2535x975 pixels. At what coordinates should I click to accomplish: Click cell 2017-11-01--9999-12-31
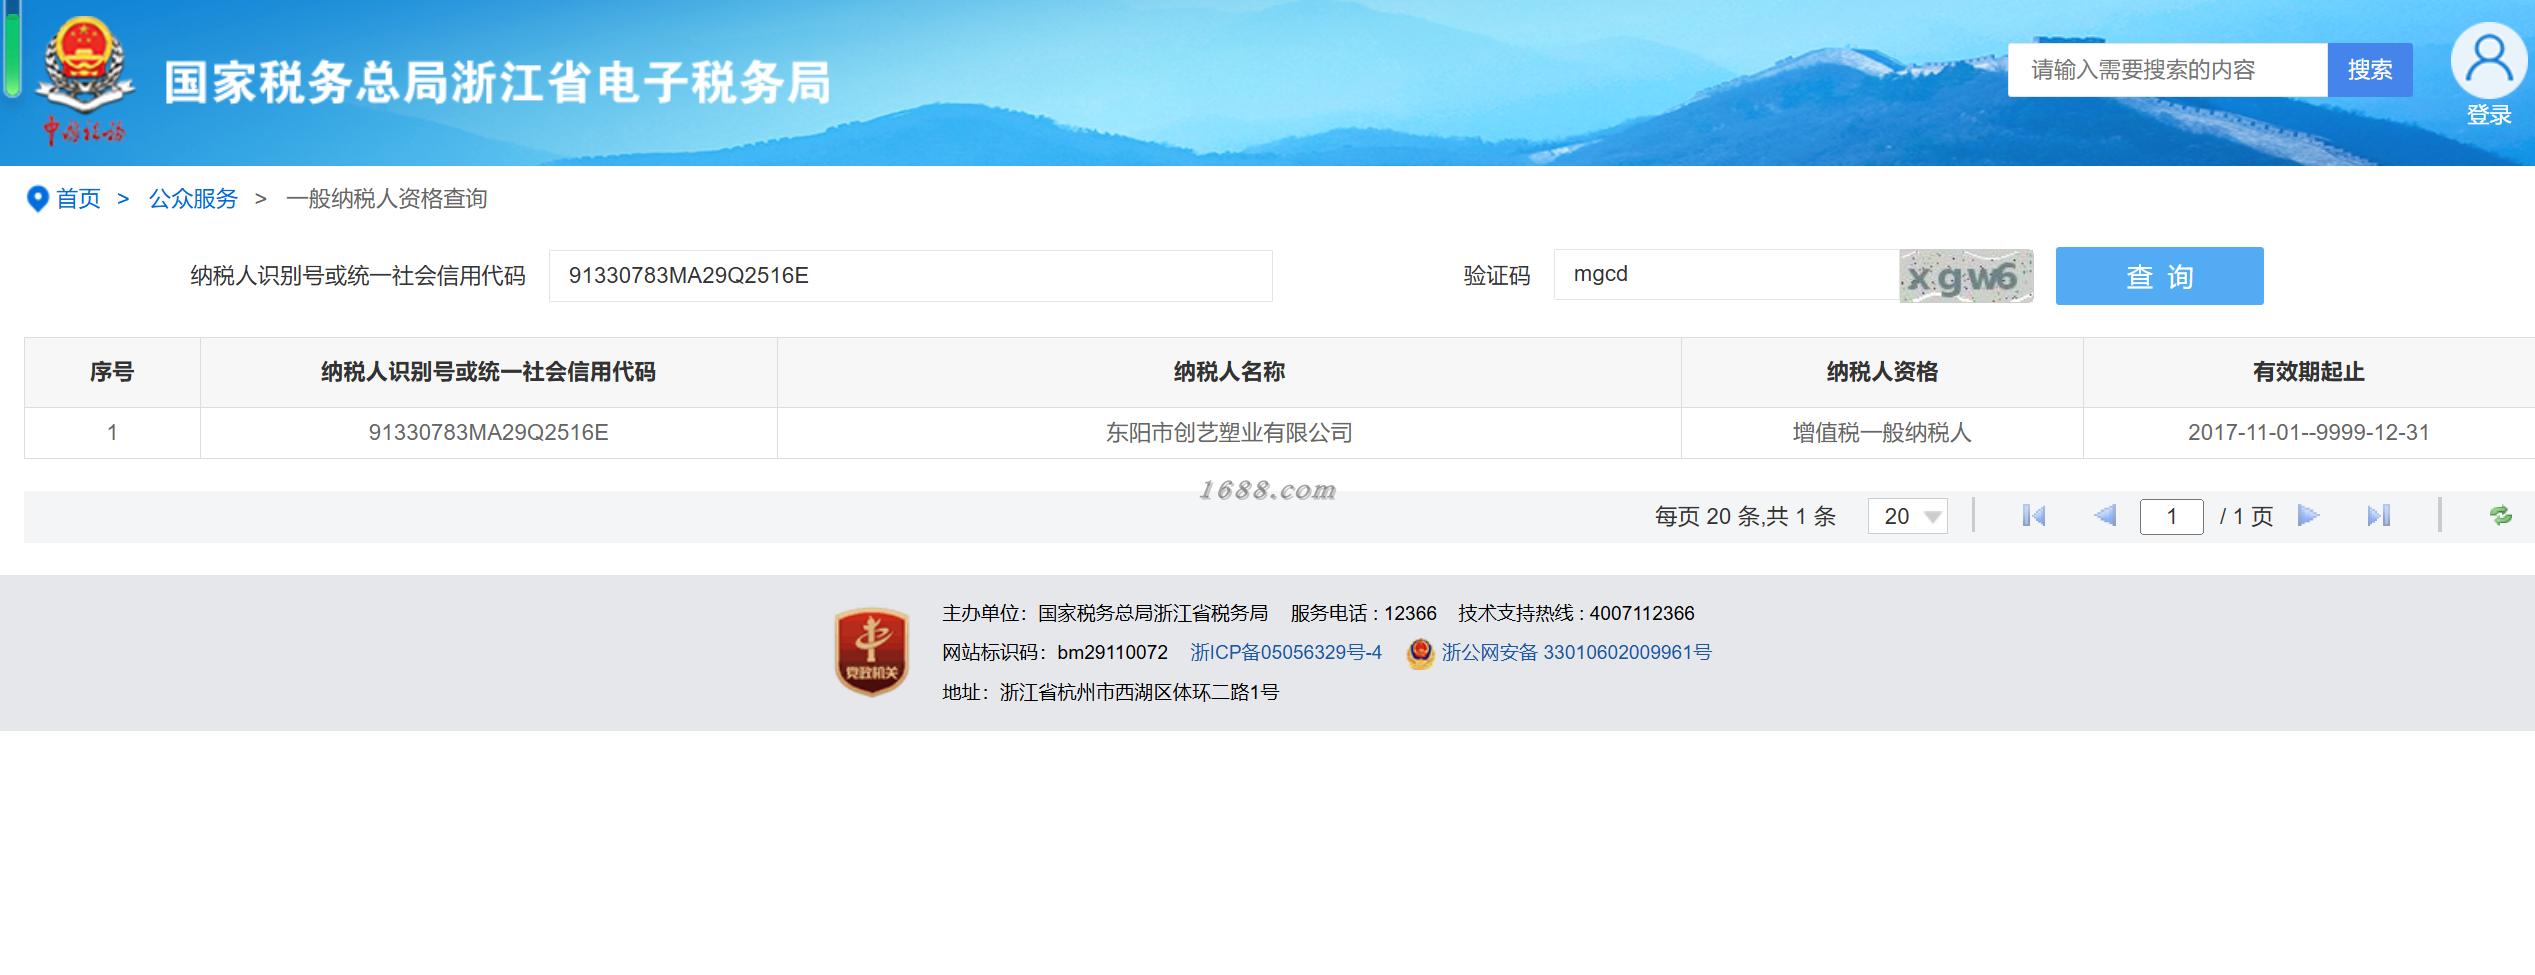tap(2309, 433)
